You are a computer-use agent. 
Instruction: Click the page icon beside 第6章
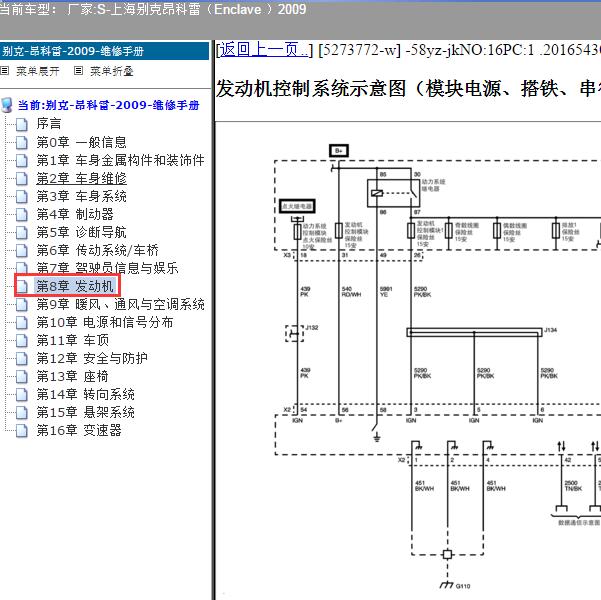pyautogui.click(x=22, y=250)
